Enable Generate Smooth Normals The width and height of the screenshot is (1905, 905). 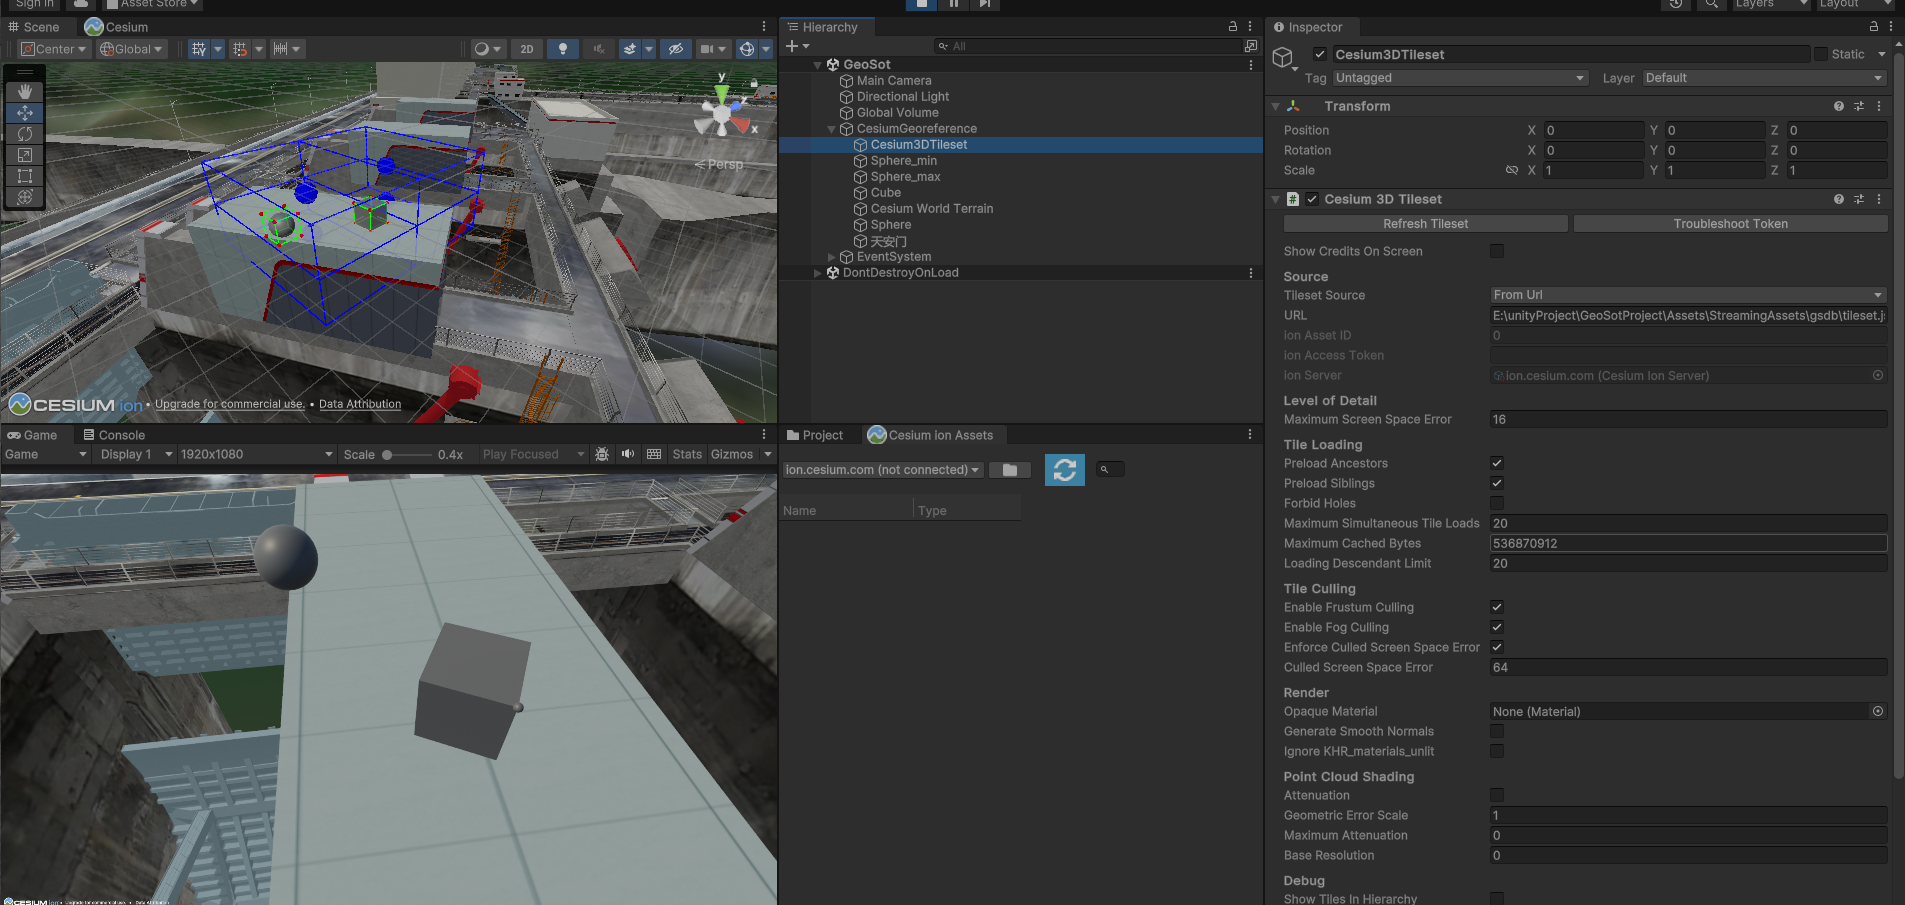(x=1497, y=731)
